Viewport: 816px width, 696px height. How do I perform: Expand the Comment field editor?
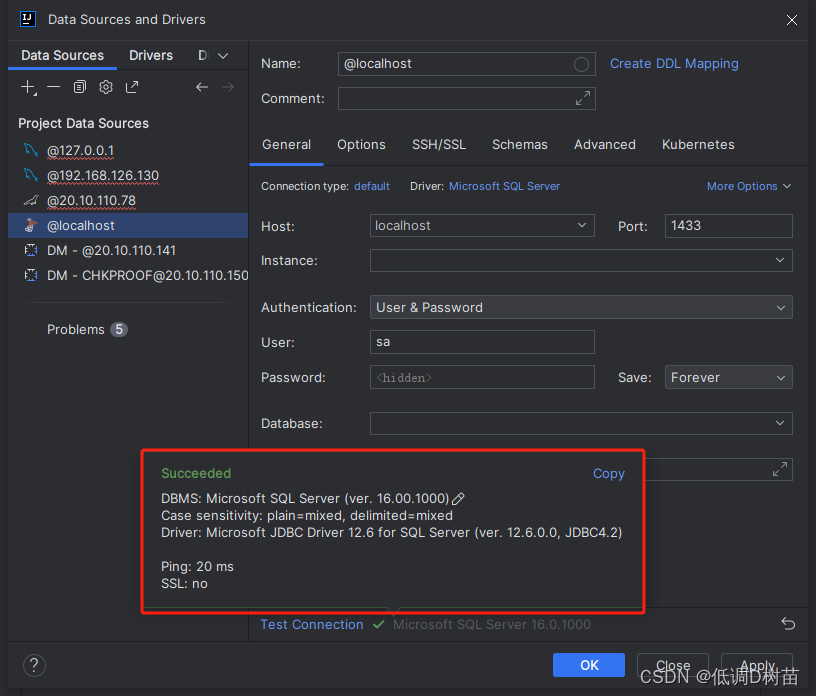[582, 98]
